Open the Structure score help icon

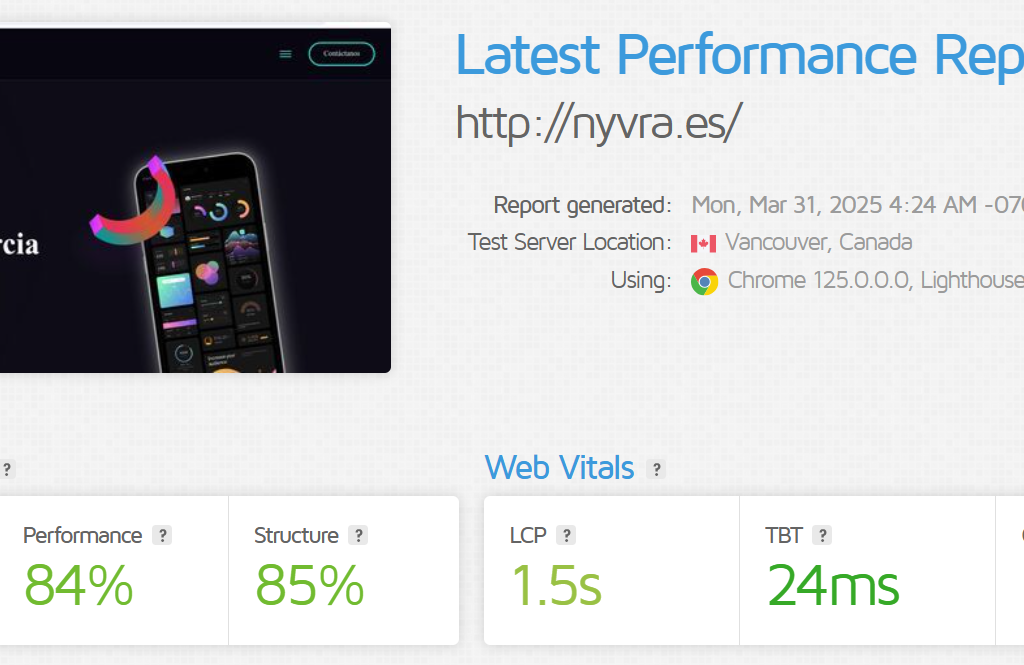pos(358,535)
